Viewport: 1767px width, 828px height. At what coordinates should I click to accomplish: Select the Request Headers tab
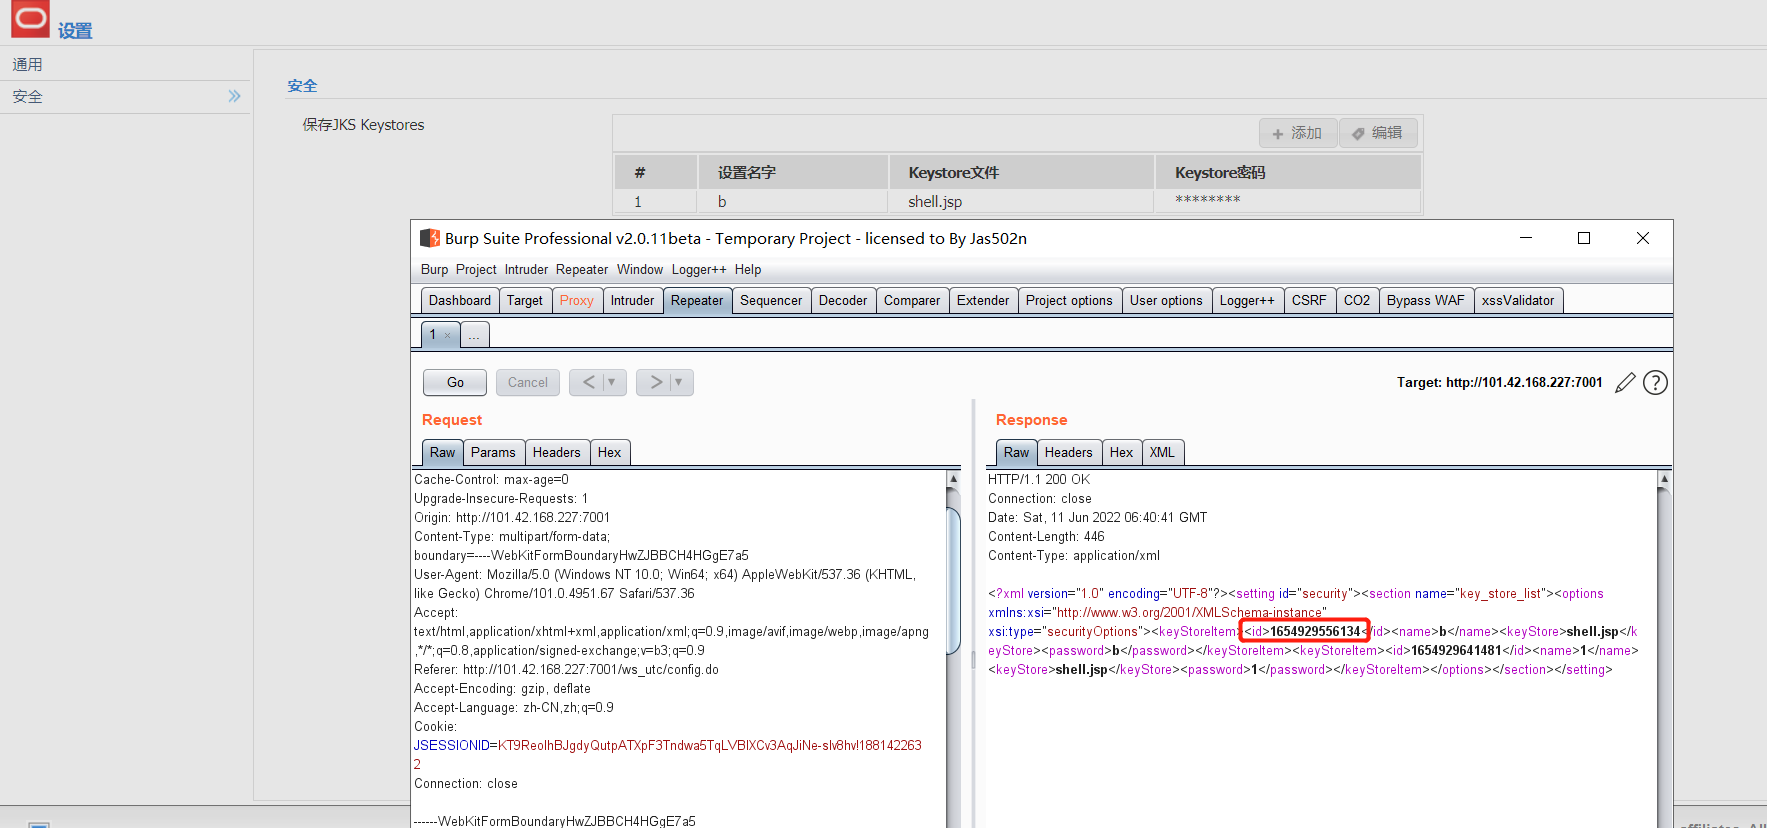click(x=556, y=453)
